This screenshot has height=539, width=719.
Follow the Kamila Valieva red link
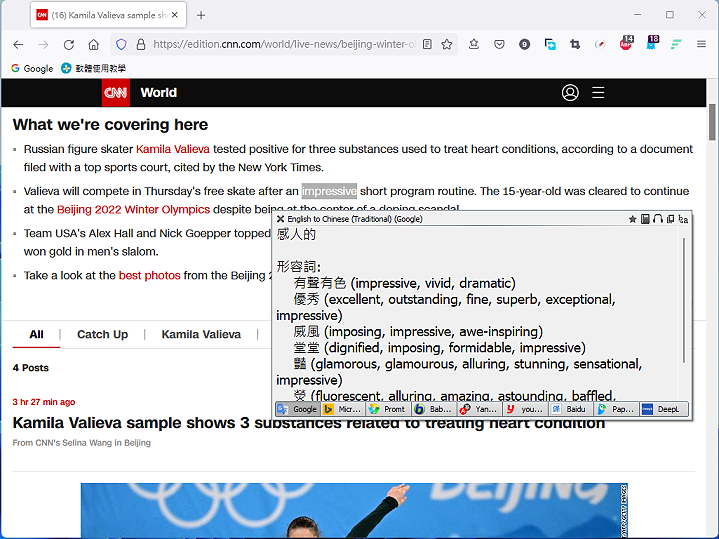tap(173, 149)
